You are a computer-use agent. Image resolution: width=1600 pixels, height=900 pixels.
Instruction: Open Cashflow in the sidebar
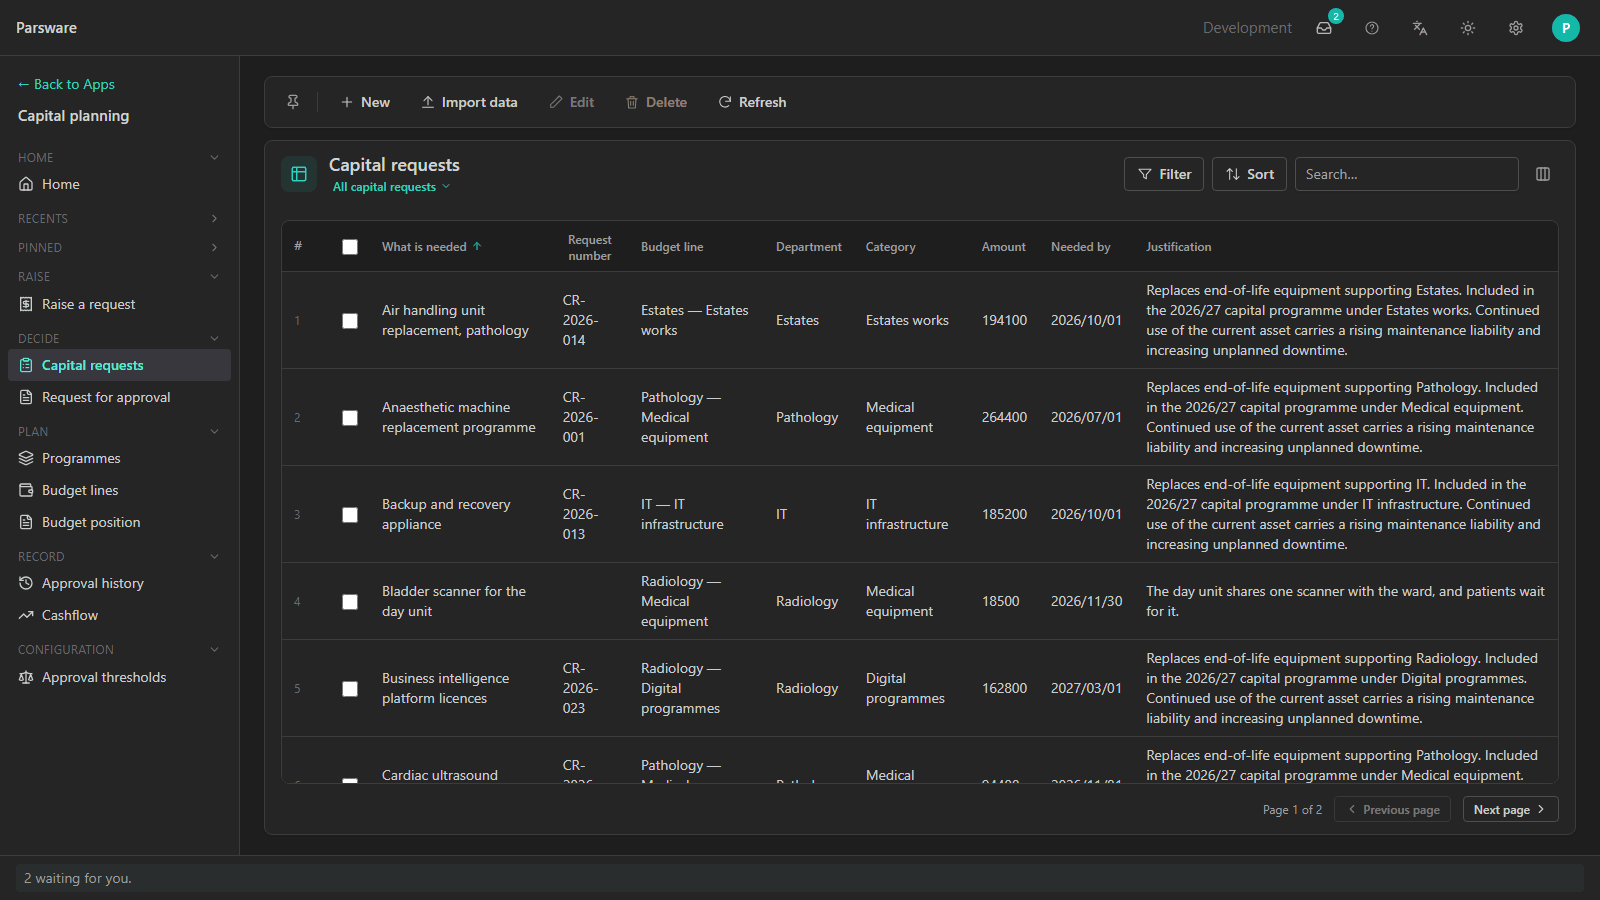(x=119, y=615)
